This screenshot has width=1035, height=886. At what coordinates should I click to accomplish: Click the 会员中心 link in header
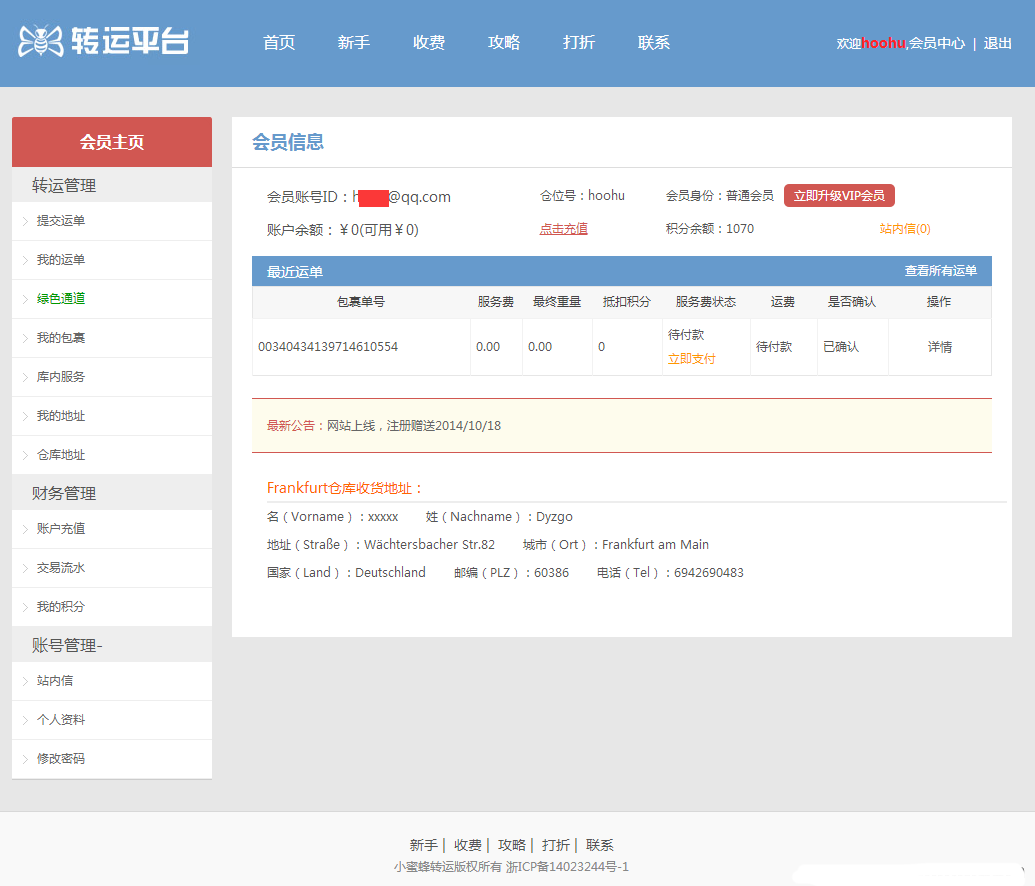tap(937, 44)
